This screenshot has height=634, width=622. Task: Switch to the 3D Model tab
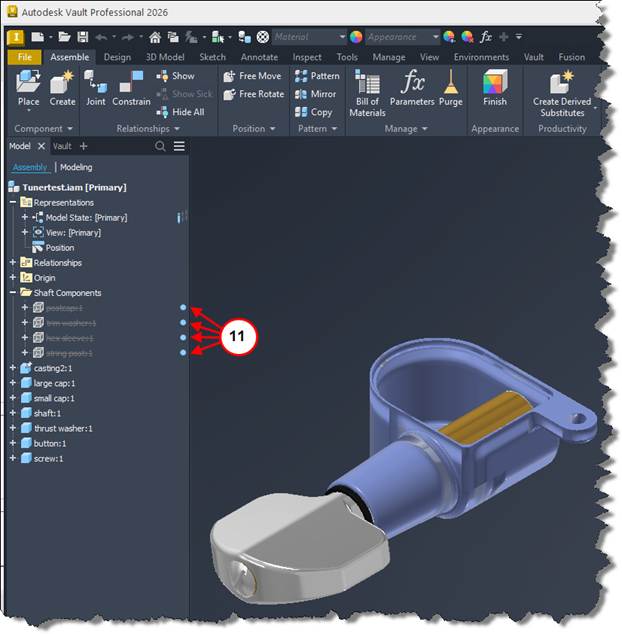coord(165,57)
